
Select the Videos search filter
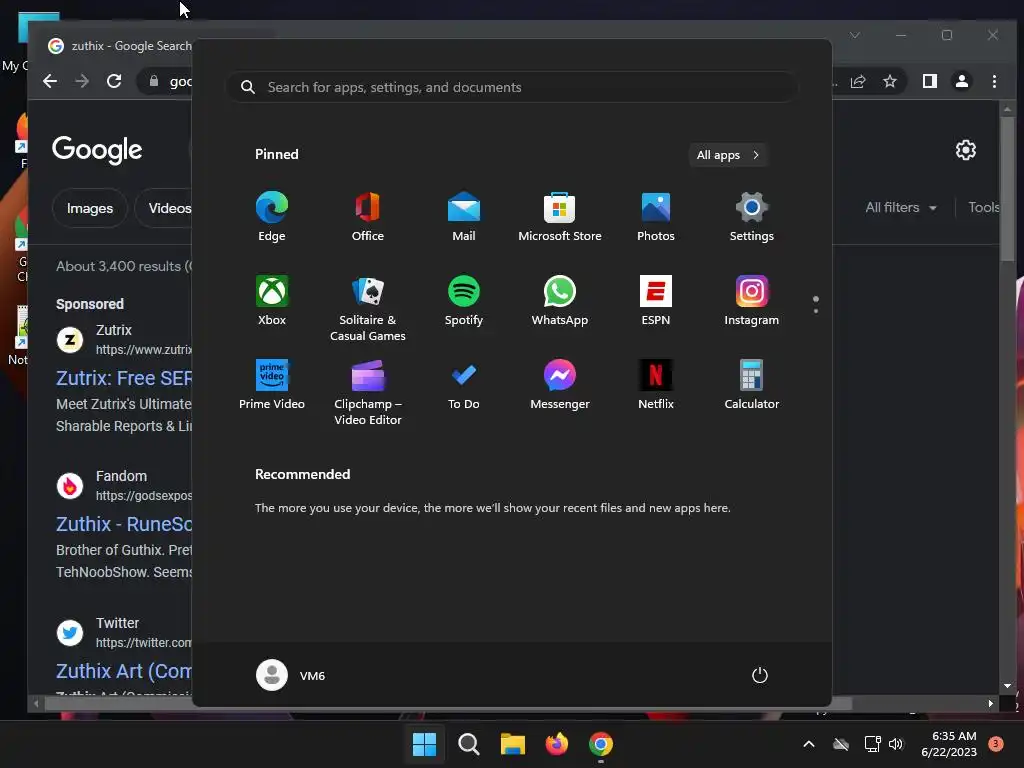pos(165,208)
